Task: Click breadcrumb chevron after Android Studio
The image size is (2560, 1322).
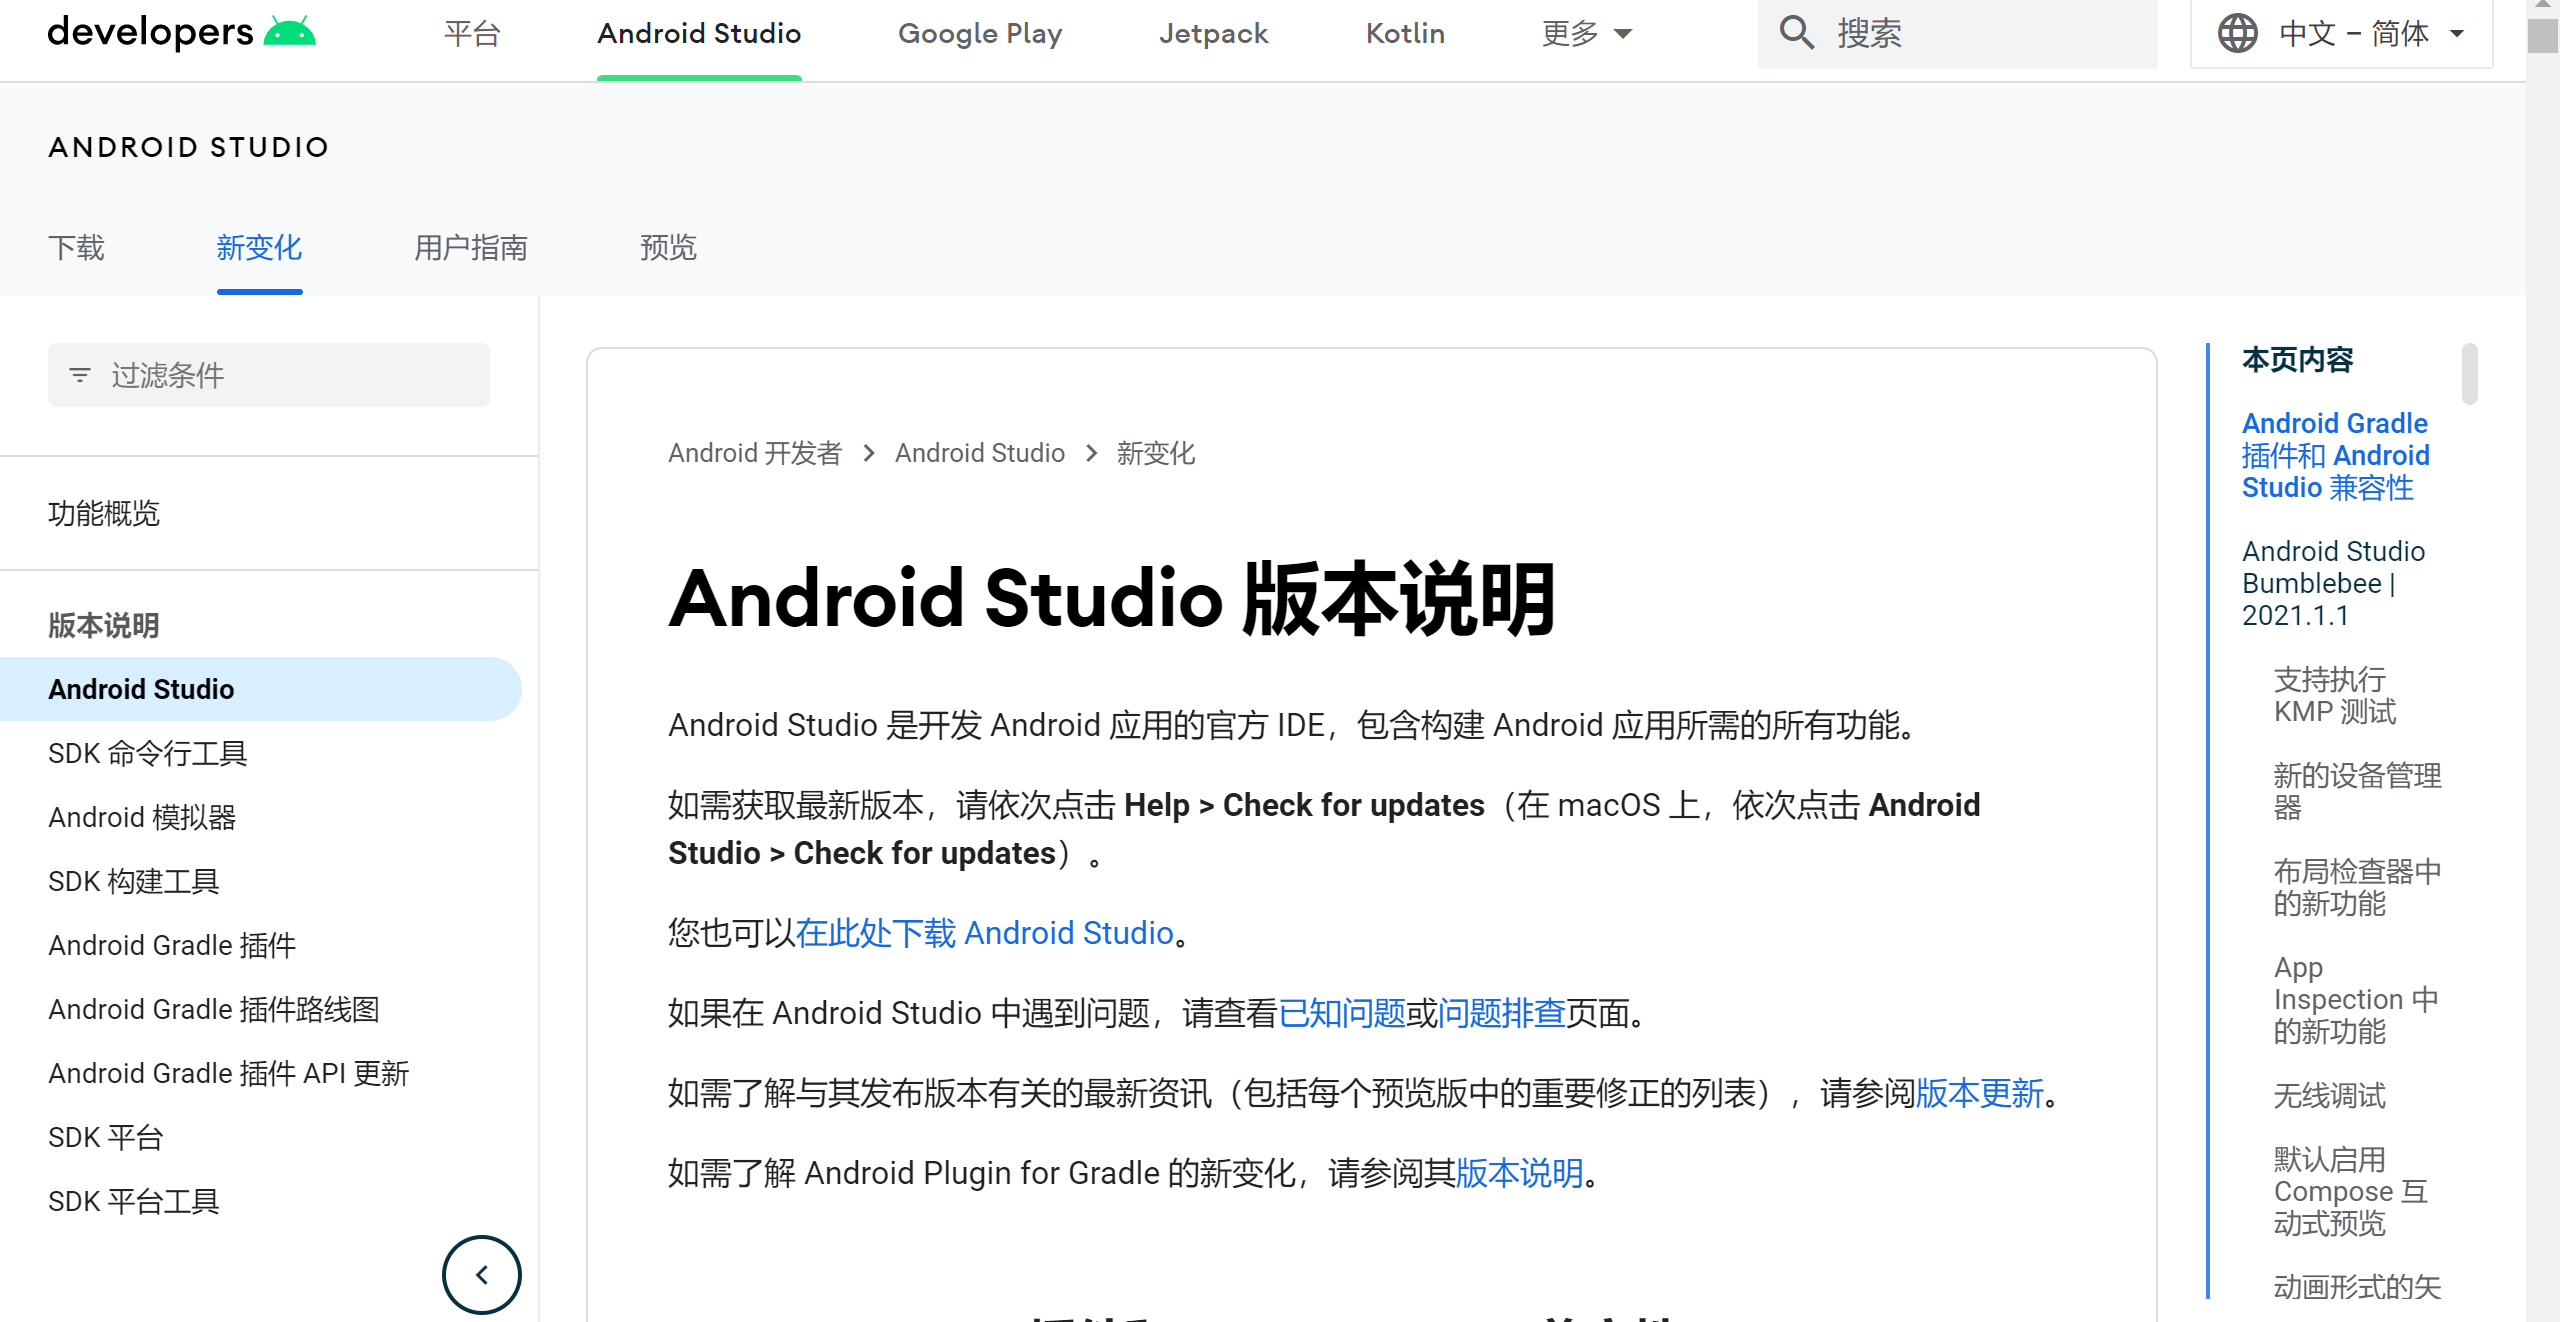Action: (x=1091, y=454)
